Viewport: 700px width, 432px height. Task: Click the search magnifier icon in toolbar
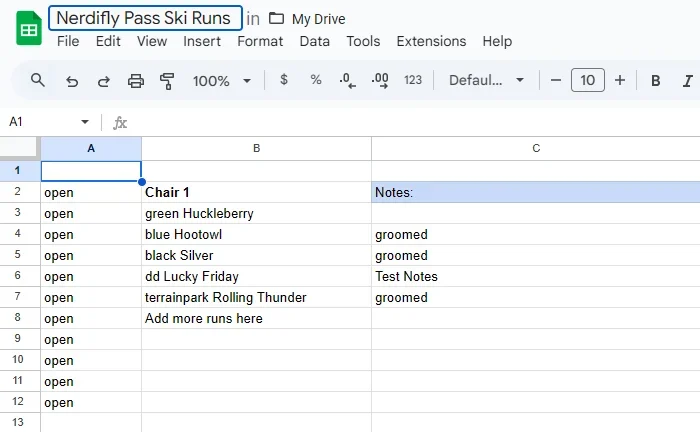[38, 80]
